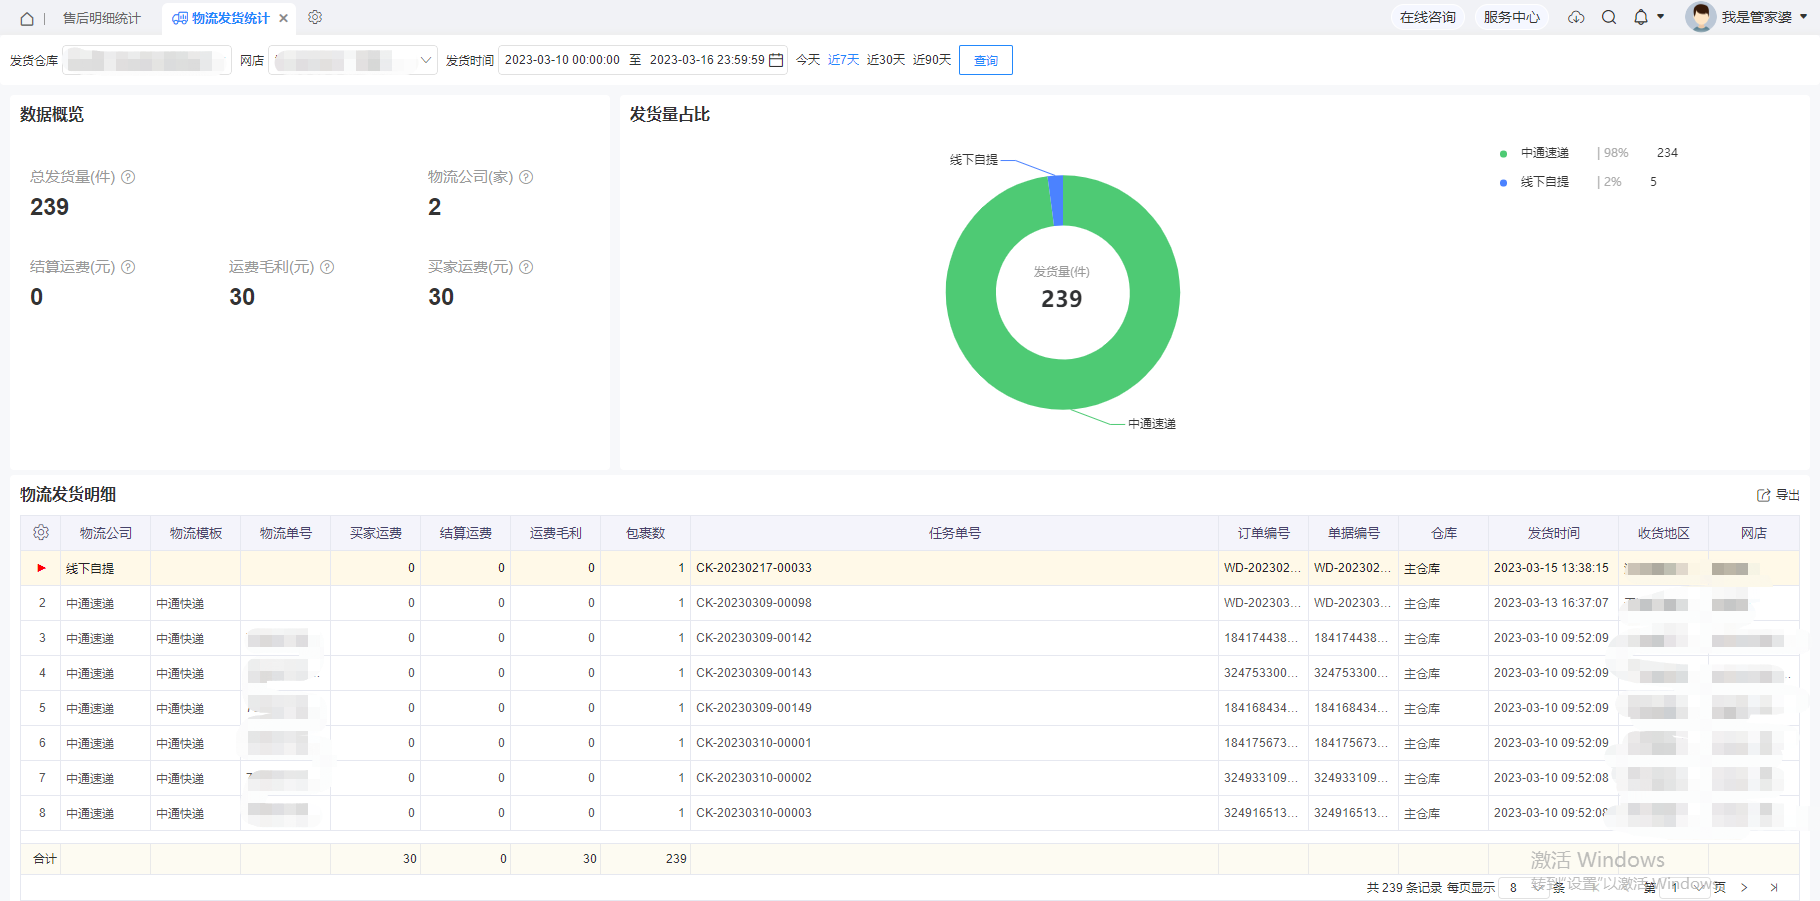Open the 我是管家婆 user menu
This screenshot has width=1820, height=901.
pos(1755,17)
